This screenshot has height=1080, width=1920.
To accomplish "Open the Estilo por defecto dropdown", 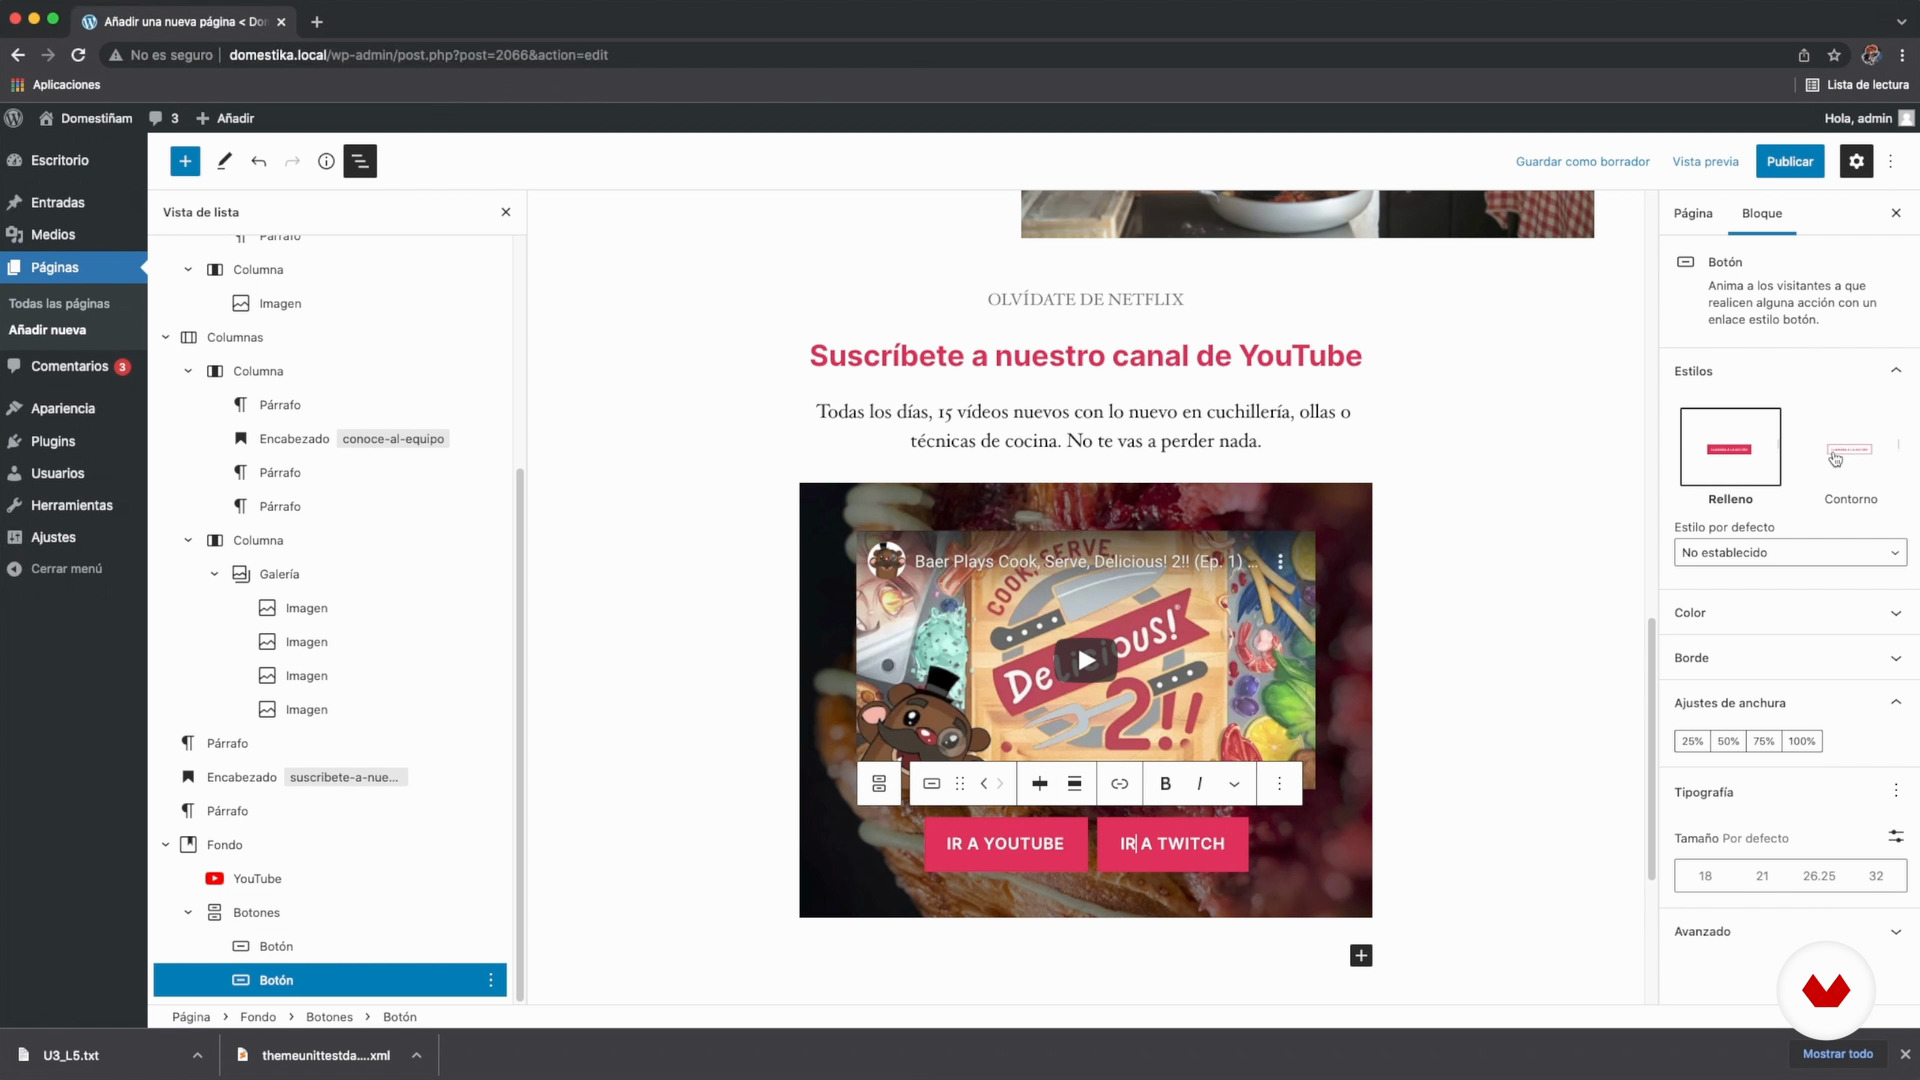I will point(1790,552).
